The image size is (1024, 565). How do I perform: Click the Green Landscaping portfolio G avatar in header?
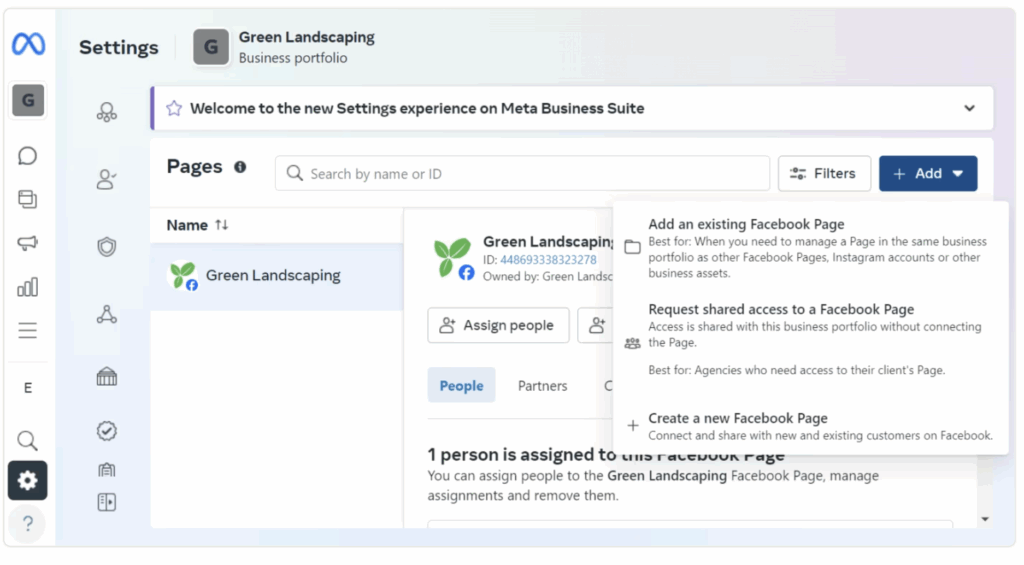pos(211,47)
